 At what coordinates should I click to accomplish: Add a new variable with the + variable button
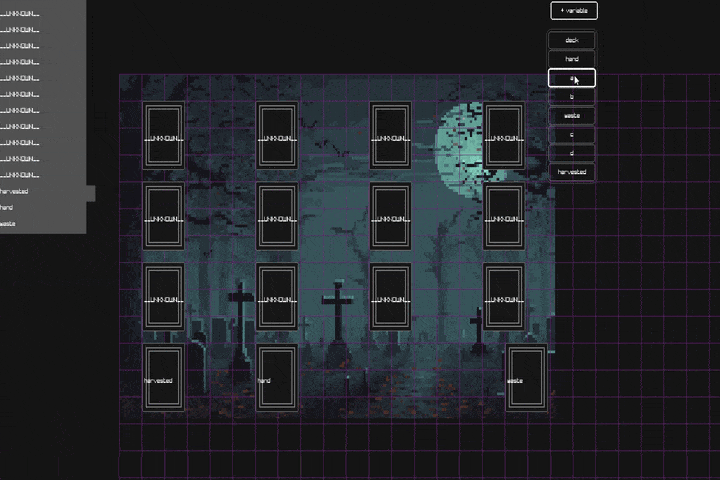(x=574, y=11)
